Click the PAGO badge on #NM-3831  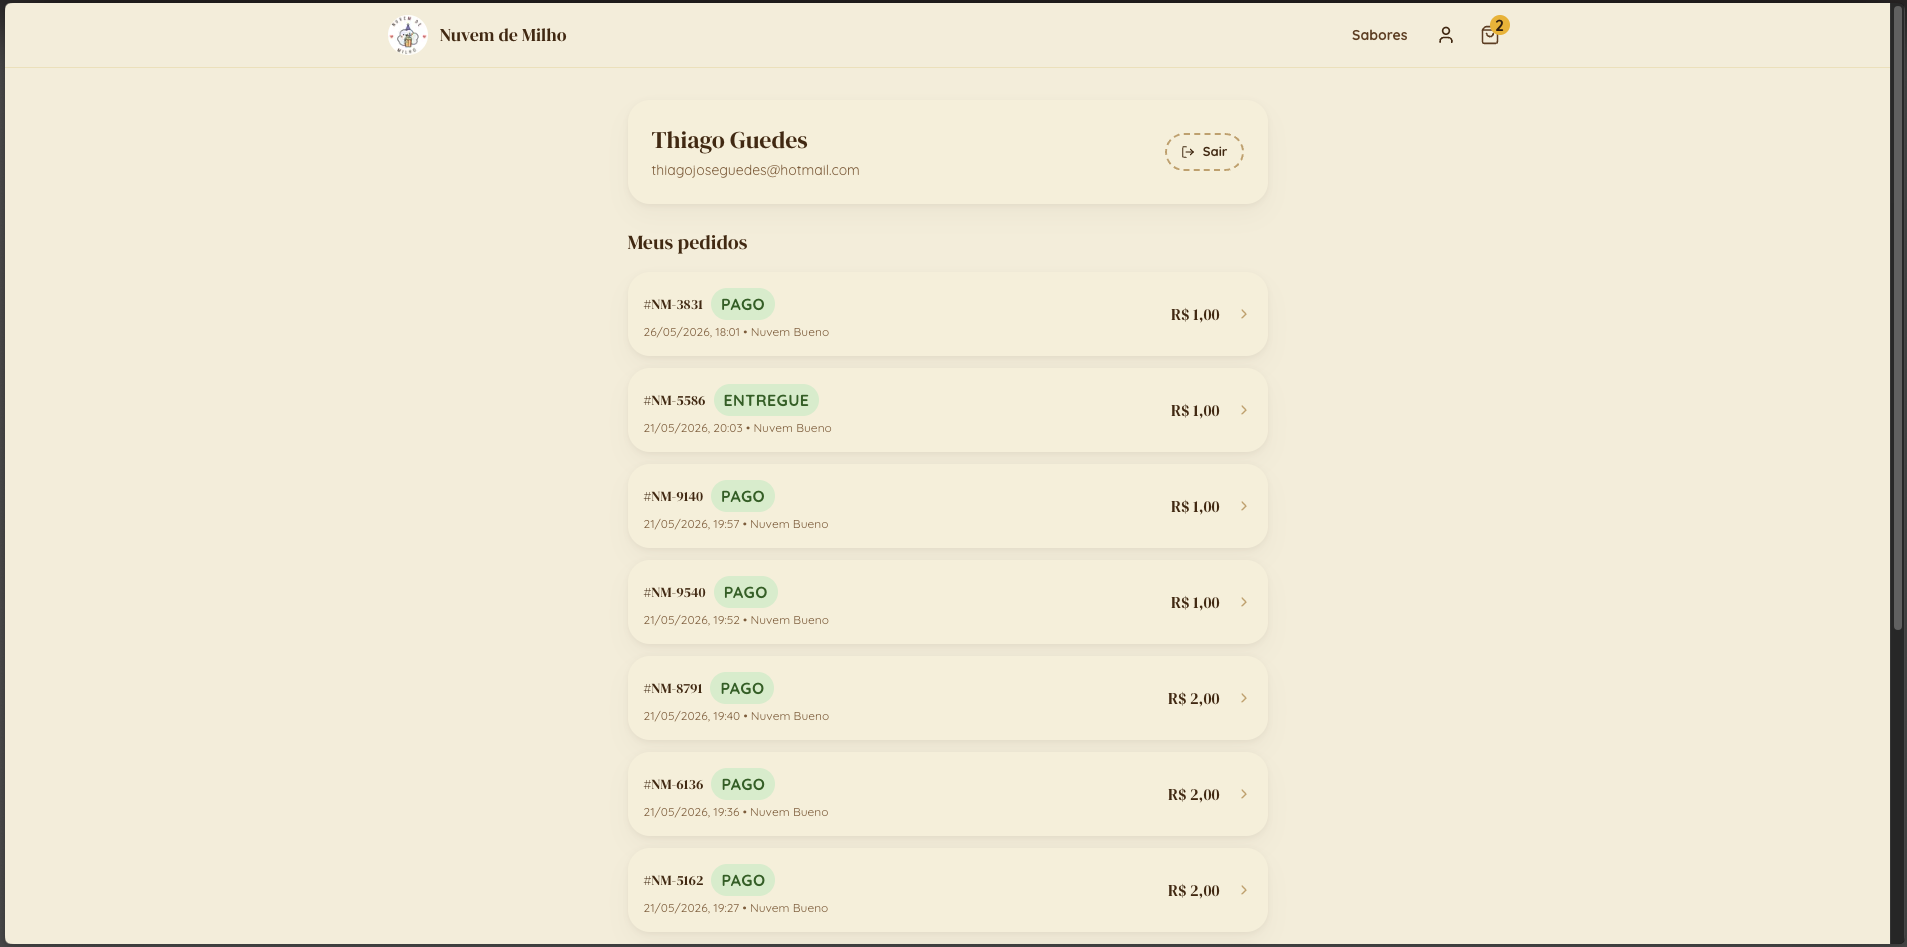click(742, 304)
